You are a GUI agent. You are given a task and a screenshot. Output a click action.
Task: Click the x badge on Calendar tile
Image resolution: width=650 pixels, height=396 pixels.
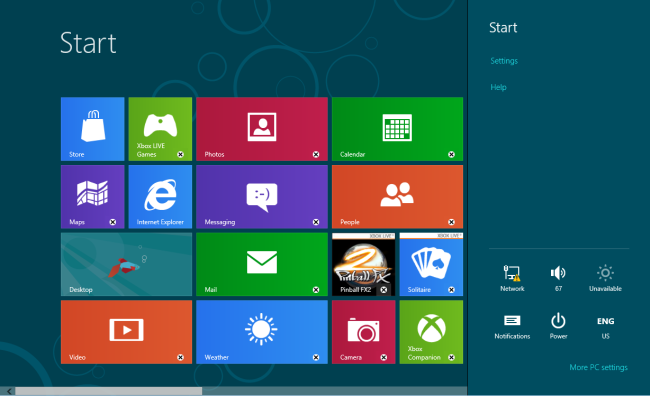click(x=451, y=154)
